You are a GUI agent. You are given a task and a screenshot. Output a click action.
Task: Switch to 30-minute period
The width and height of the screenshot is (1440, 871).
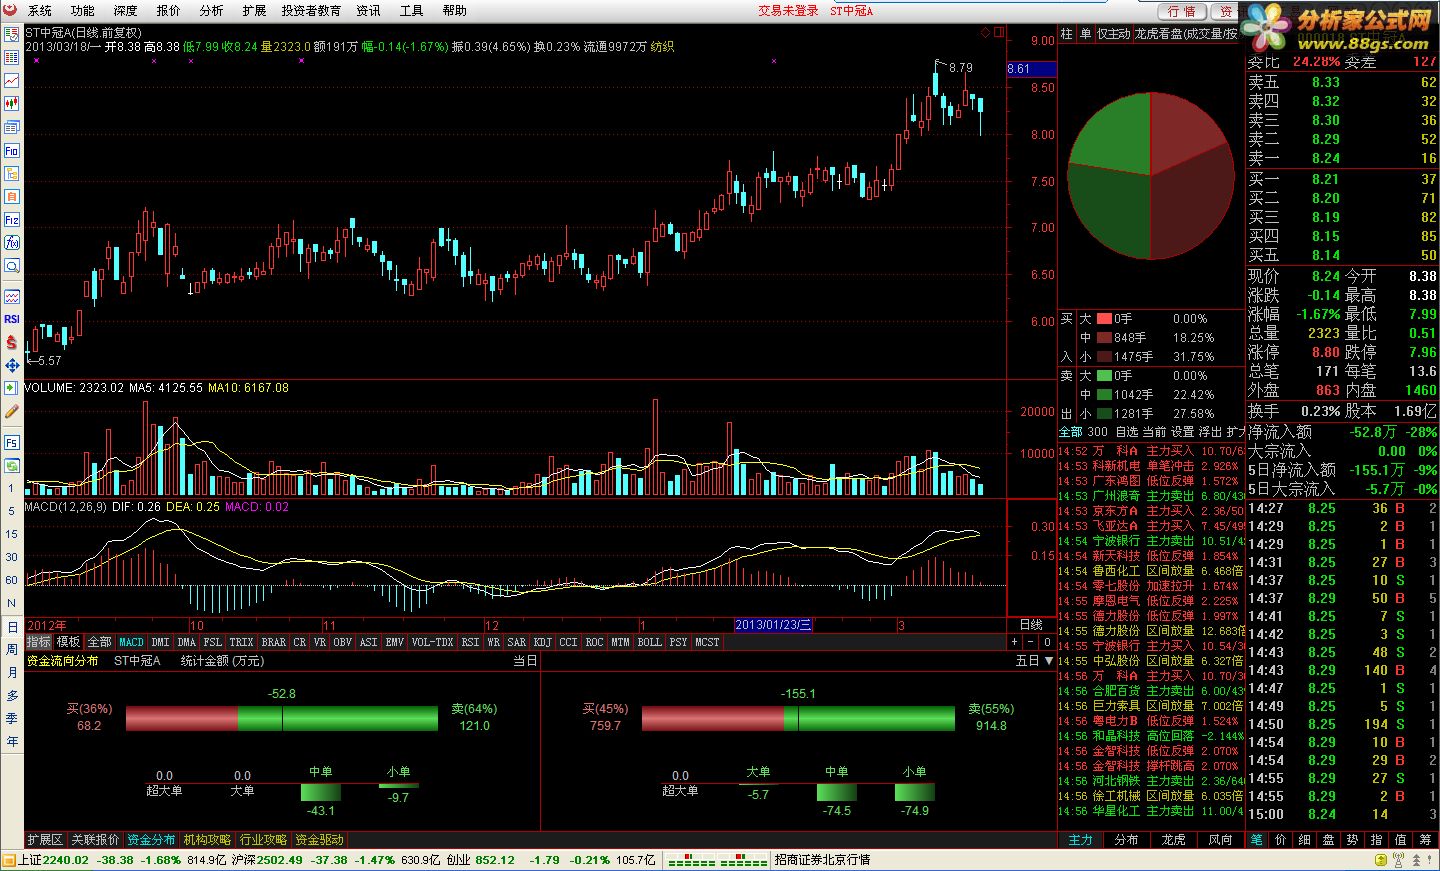[12, 557]
